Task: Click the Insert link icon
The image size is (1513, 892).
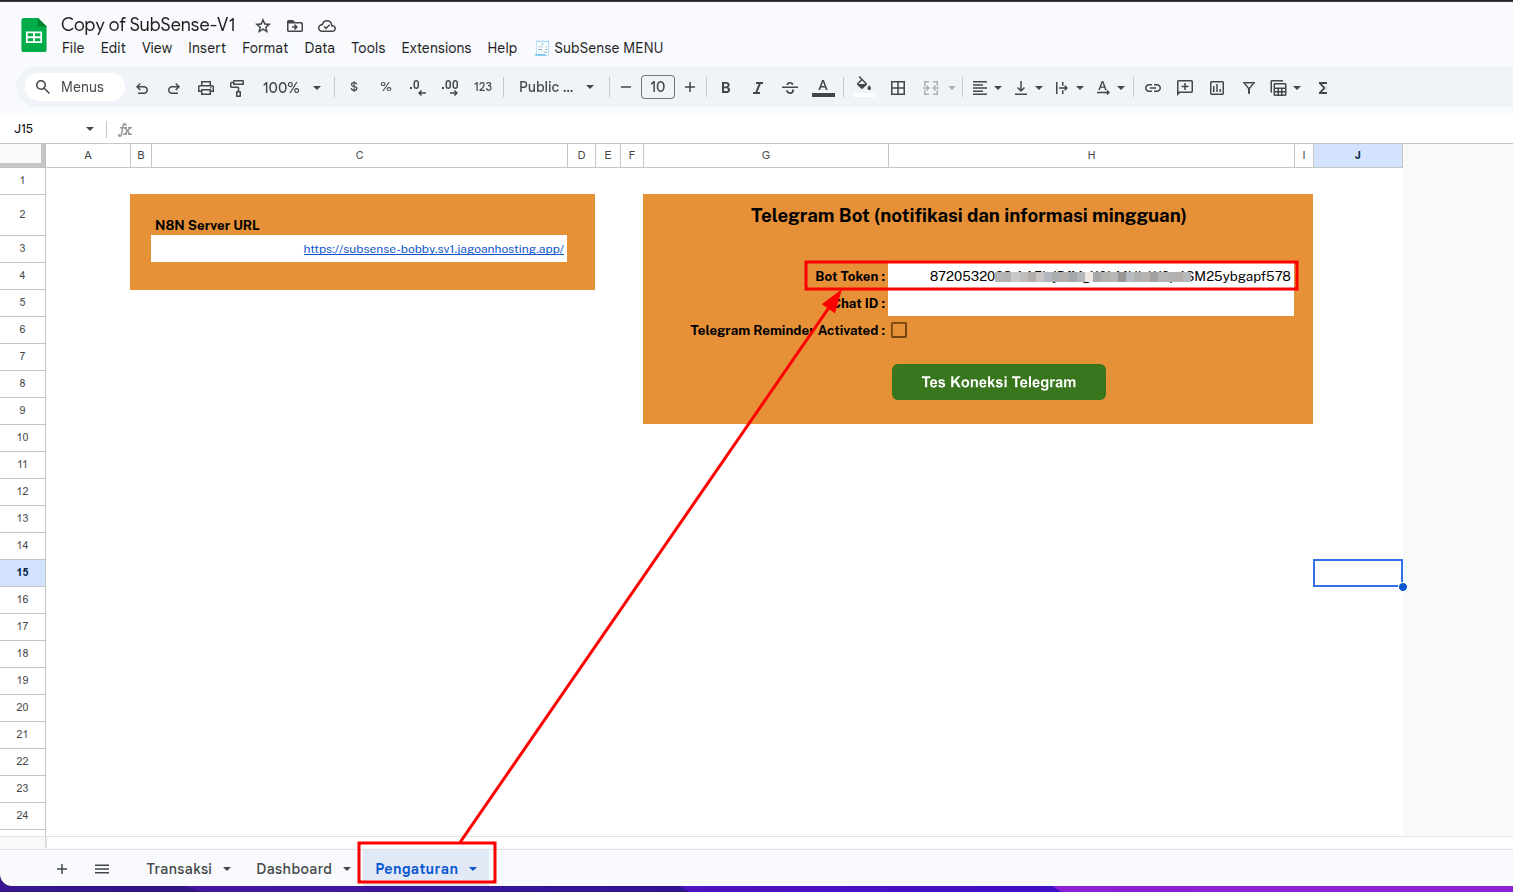Action: point(1153,88)
